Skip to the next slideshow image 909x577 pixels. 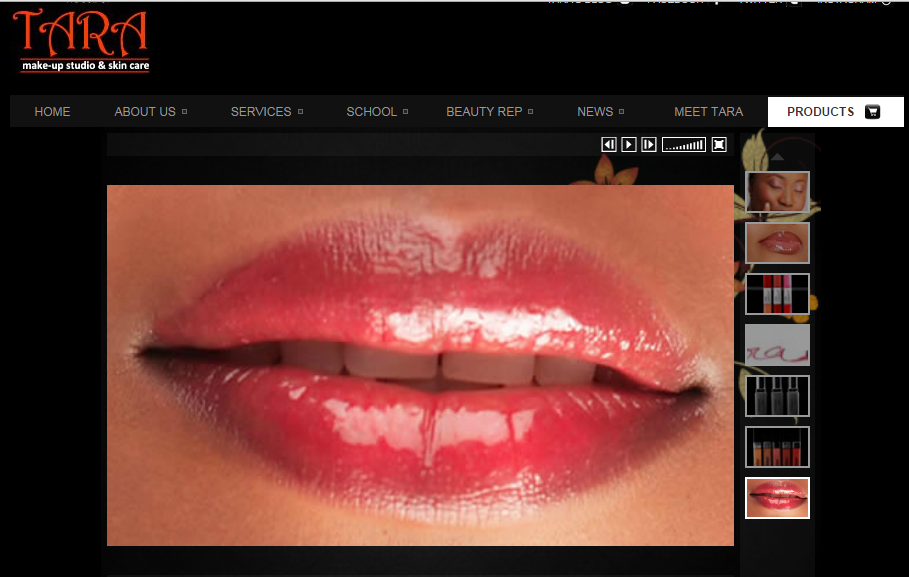(x=649, y=144)
